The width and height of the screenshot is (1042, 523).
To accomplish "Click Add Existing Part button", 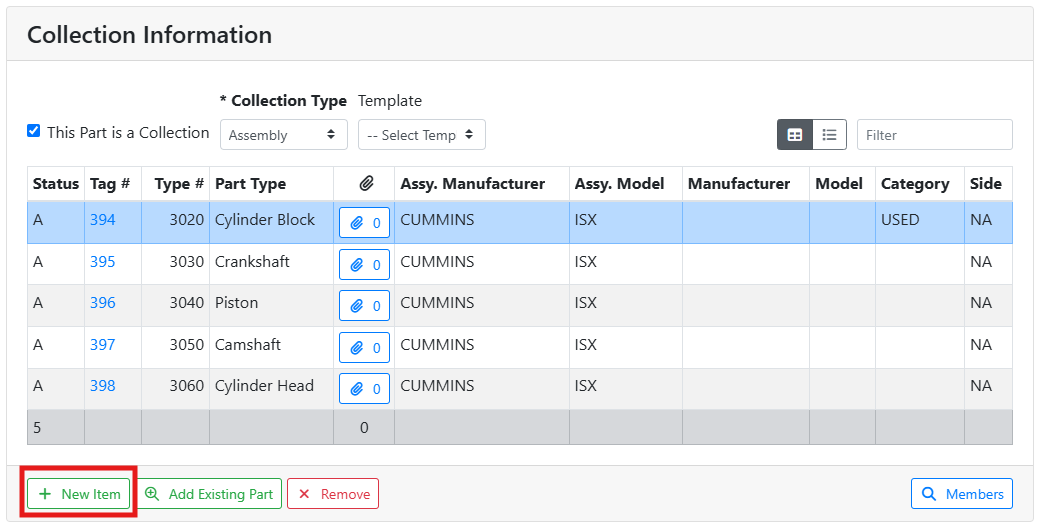I will [209, 494].
